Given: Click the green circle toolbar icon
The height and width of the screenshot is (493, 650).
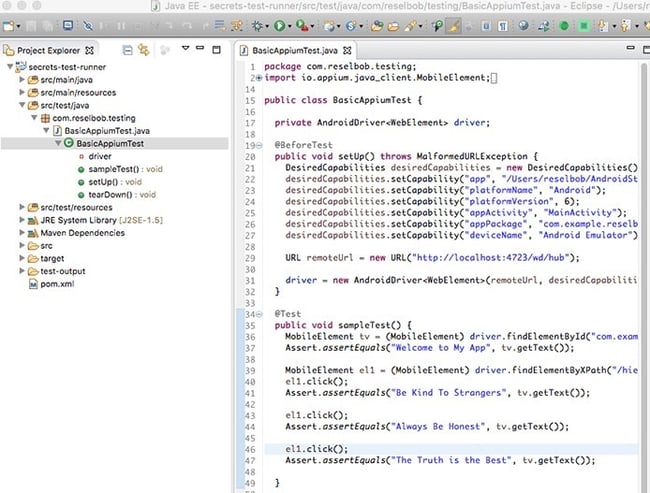Looking at the screenshot, I should pyautogui.click(x=564, y=26).
